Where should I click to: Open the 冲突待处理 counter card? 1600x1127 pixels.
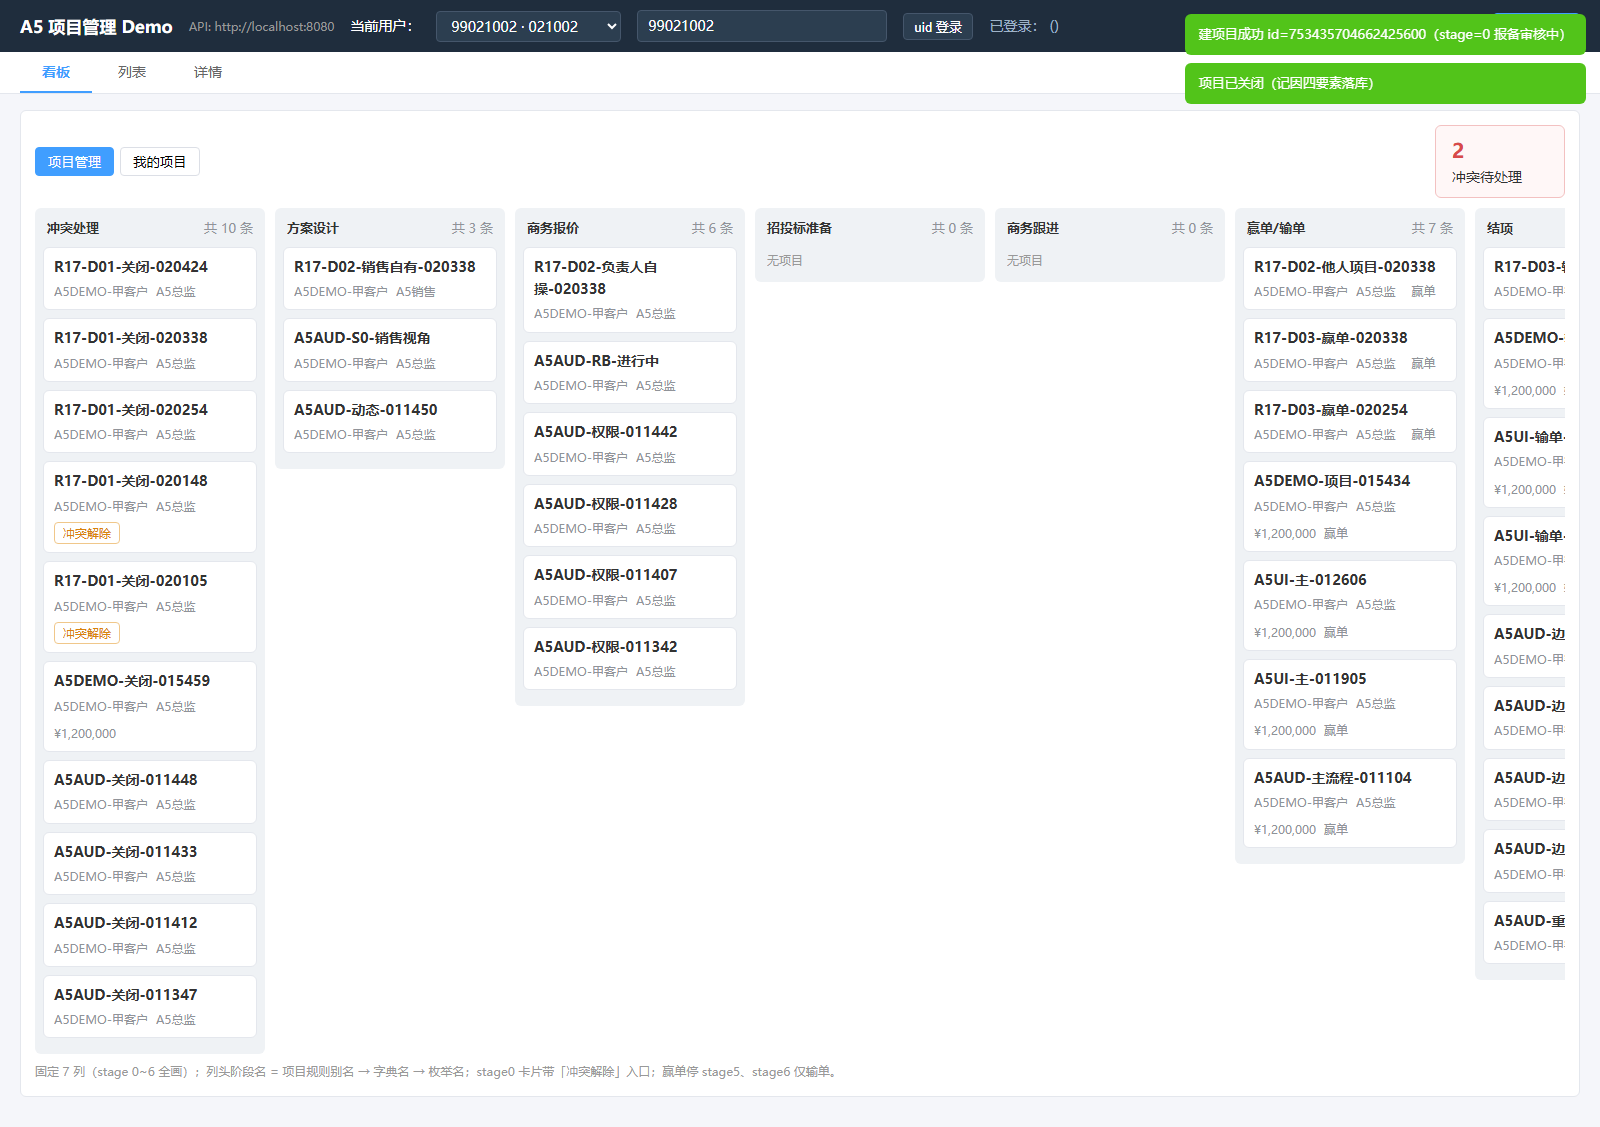[x=1499, y=161]
